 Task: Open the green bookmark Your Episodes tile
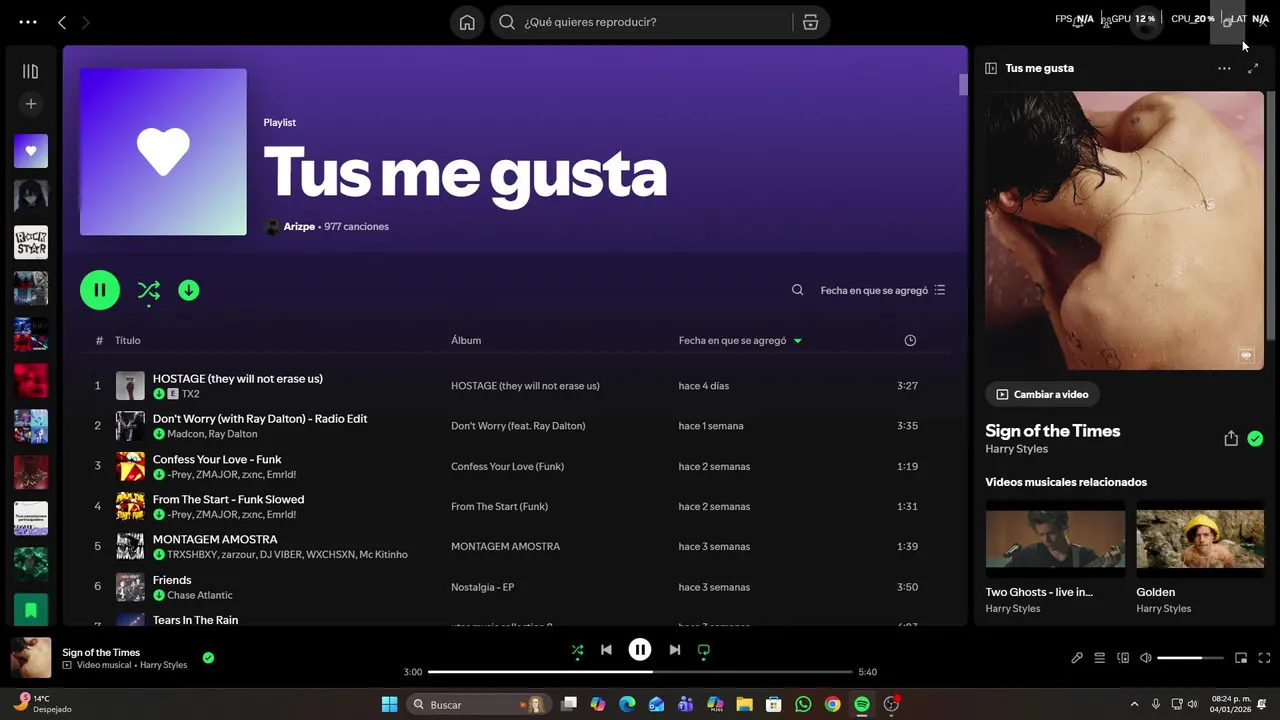click(x=31, y=609)
